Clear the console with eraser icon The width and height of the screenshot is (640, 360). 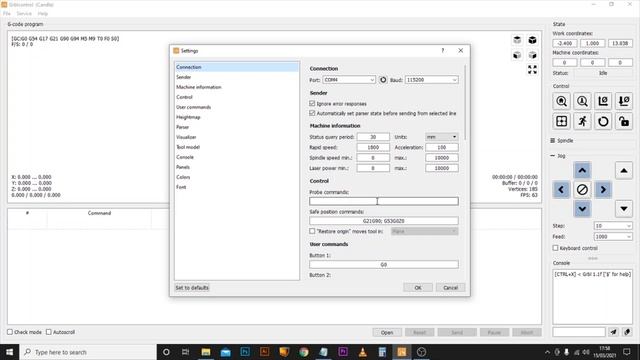(627, 332)
